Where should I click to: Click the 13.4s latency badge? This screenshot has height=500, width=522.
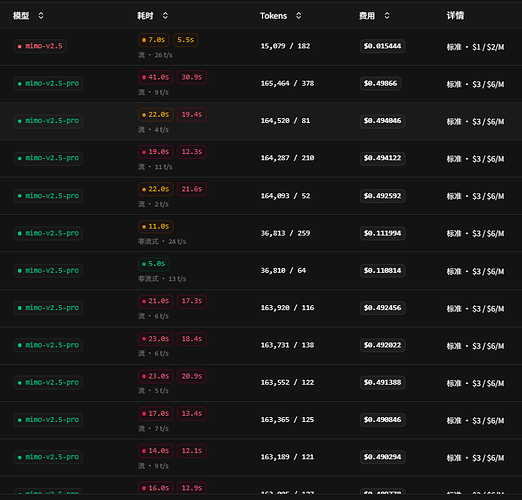coord(192,414)
